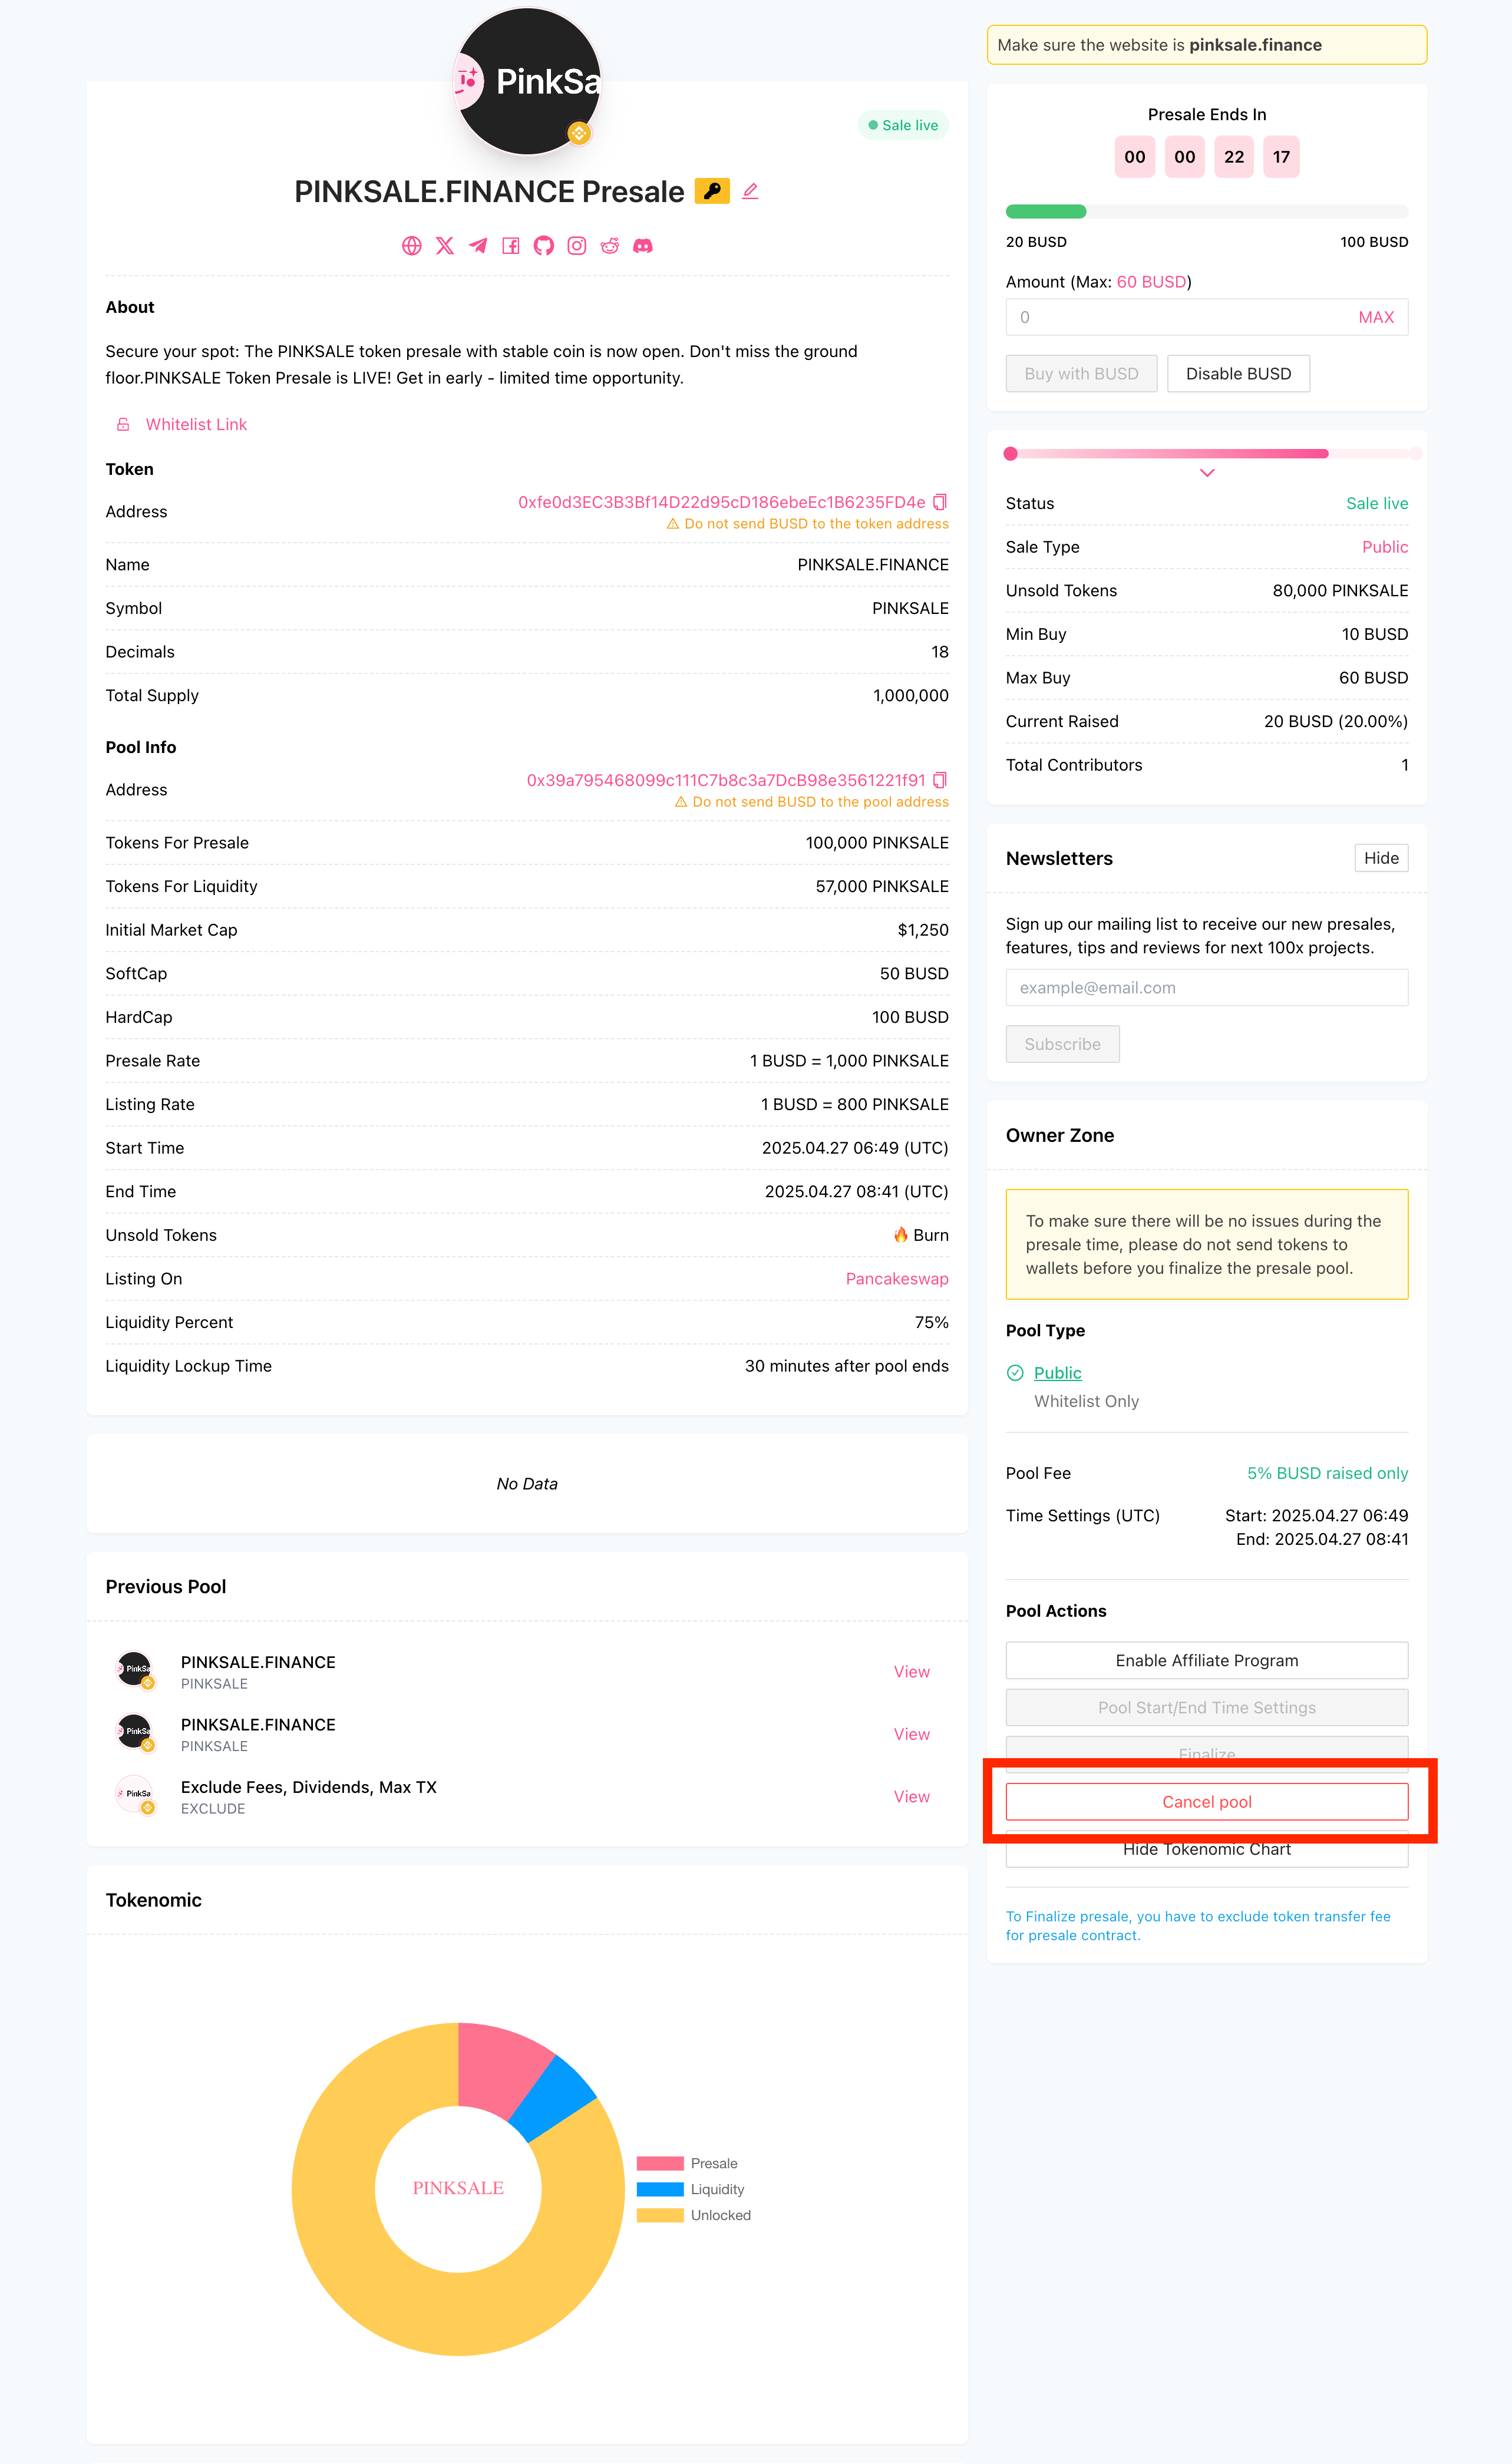Image resolution: width=1512 pixels, height=2464 pixels.
Task: Open the Whitelist Link
Action: click(196, 425)
